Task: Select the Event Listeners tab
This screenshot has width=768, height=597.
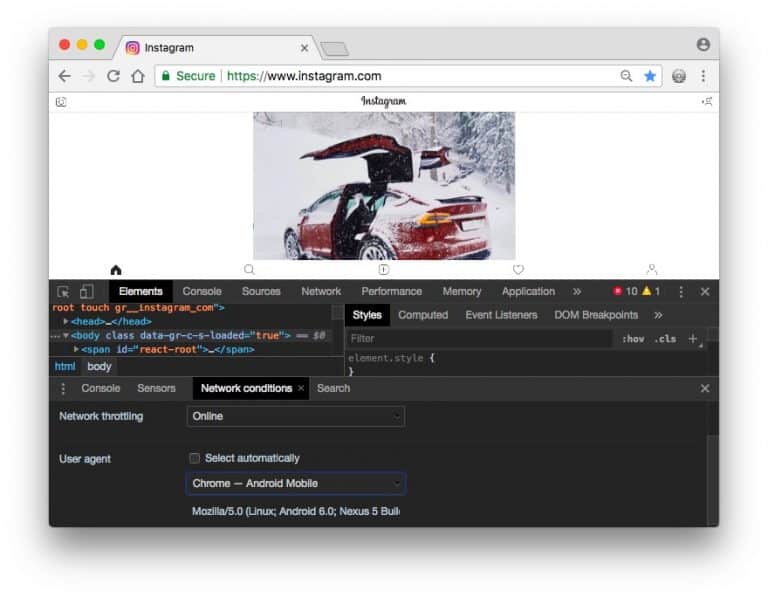Action: click(501, 315)
